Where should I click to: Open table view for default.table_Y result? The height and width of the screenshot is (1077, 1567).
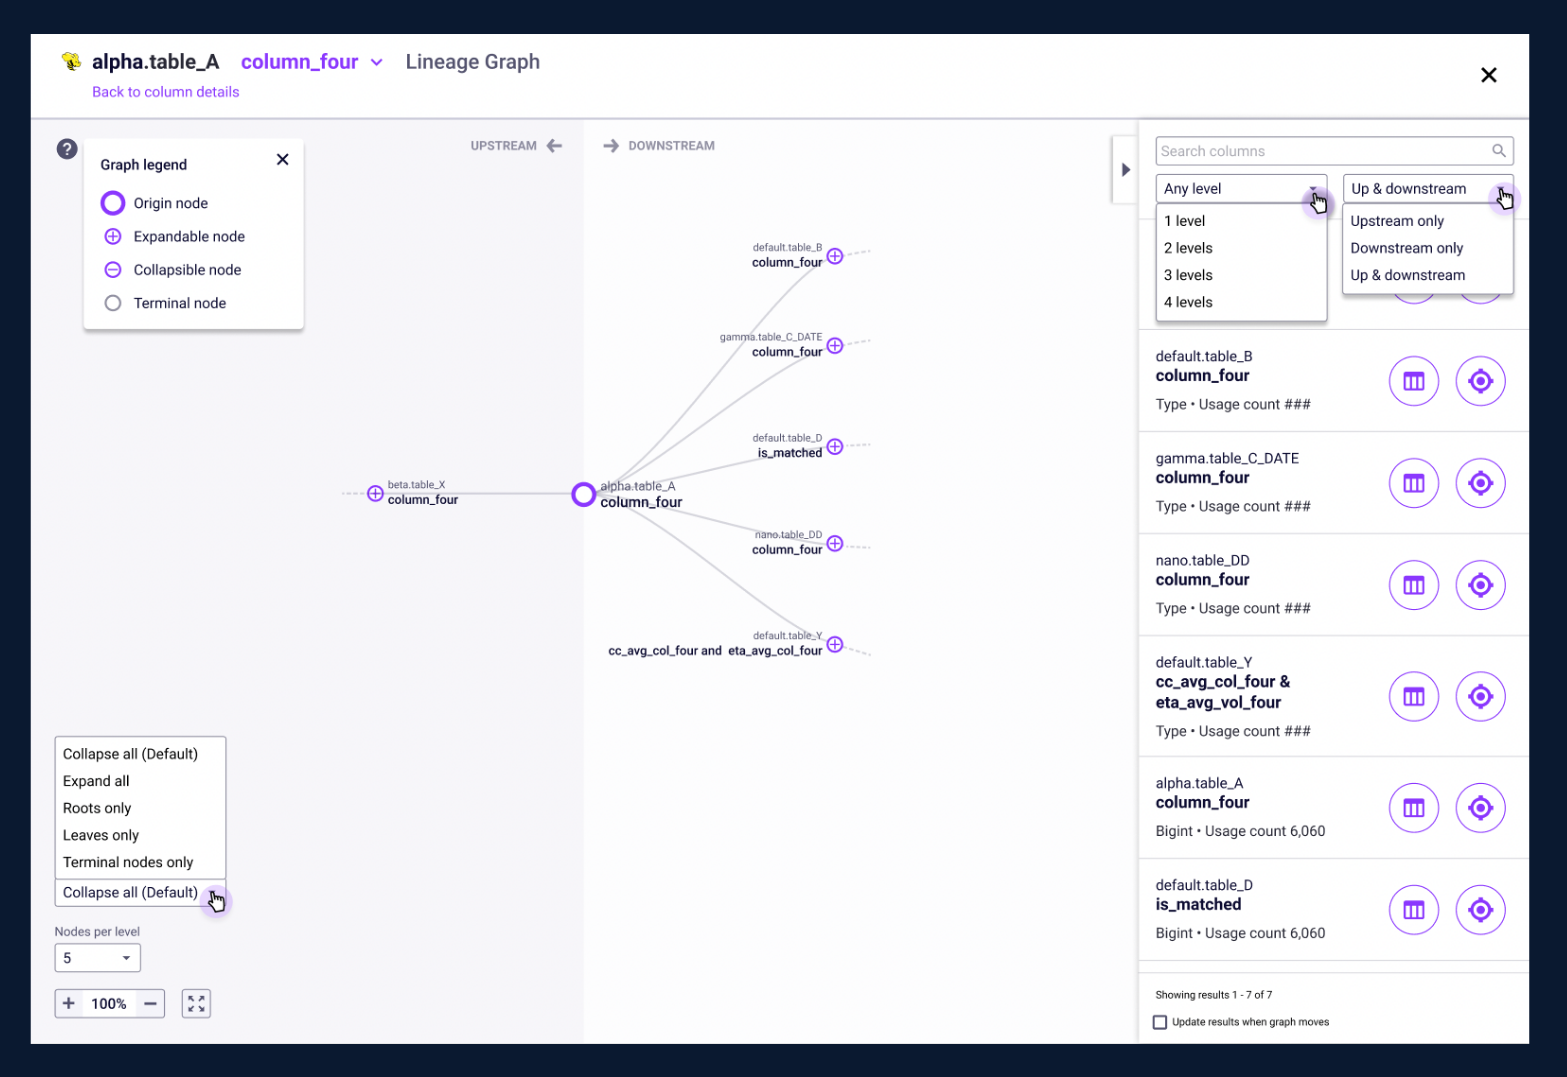(x=1414, y=697)
